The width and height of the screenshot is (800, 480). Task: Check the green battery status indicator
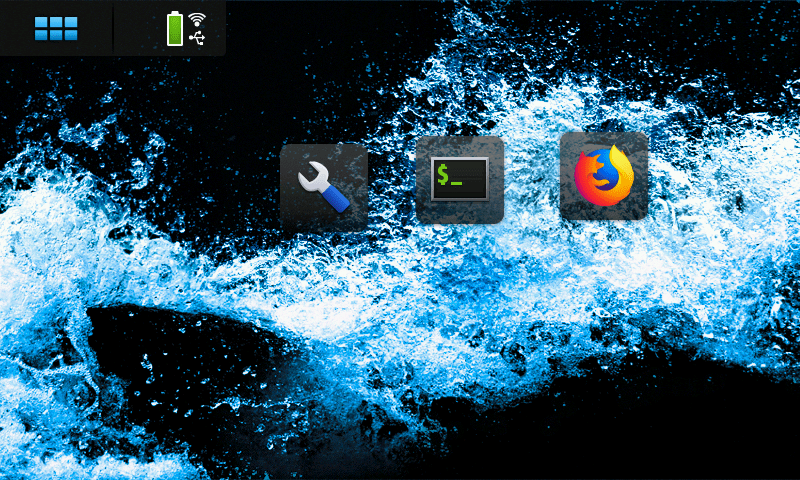point(175,29)
